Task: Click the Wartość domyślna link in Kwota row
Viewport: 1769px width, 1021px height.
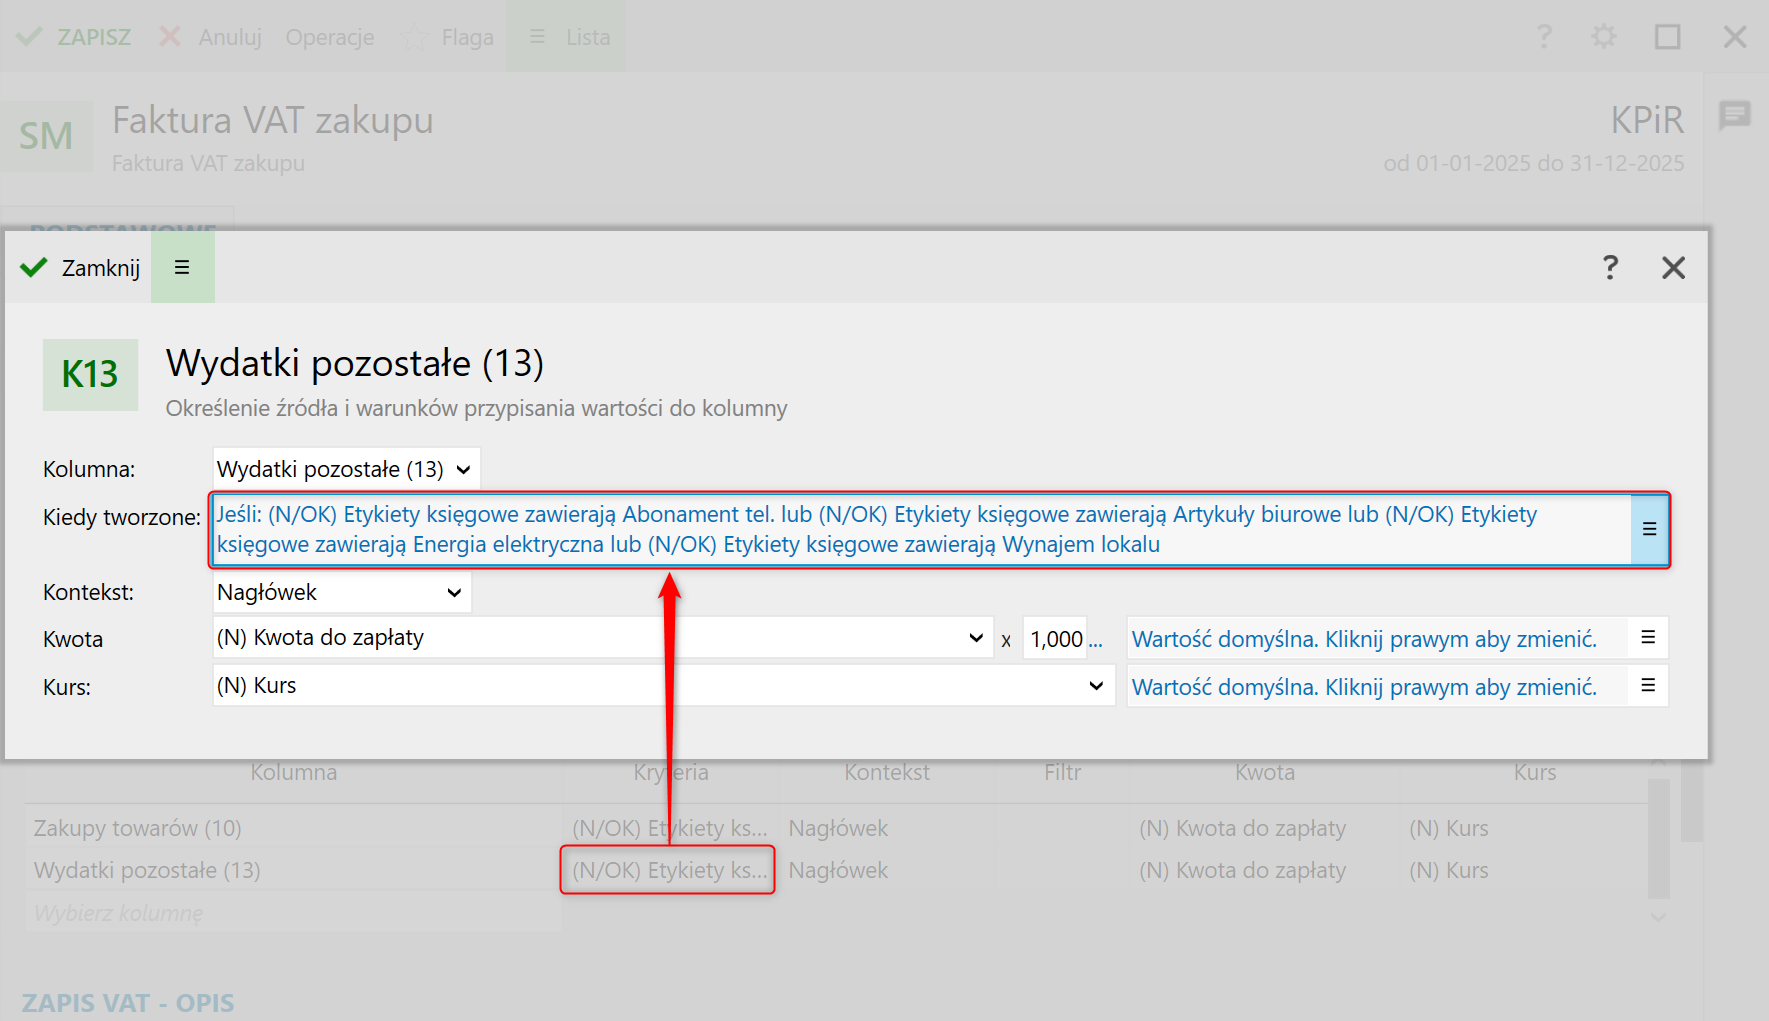Action: coord(1364,639)
